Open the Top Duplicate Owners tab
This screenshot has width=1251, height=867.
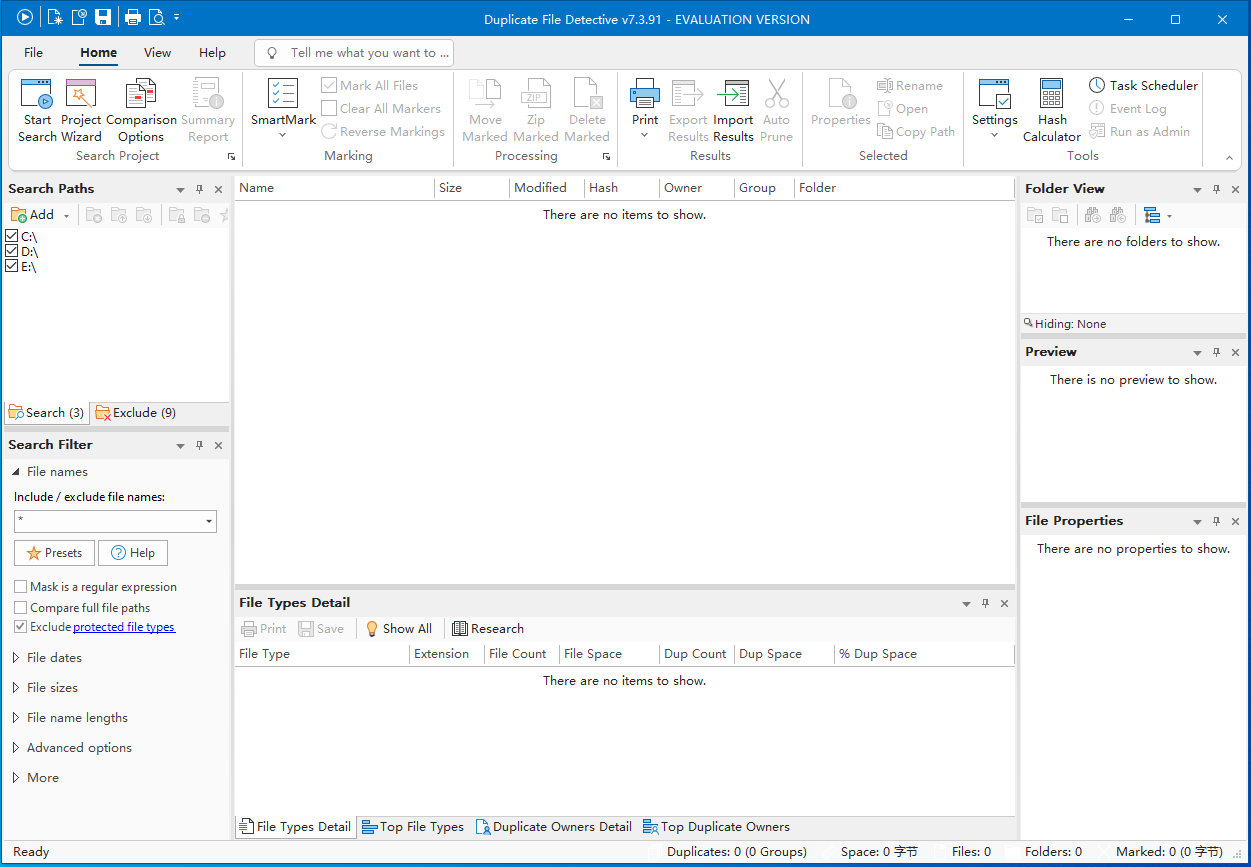716,827
